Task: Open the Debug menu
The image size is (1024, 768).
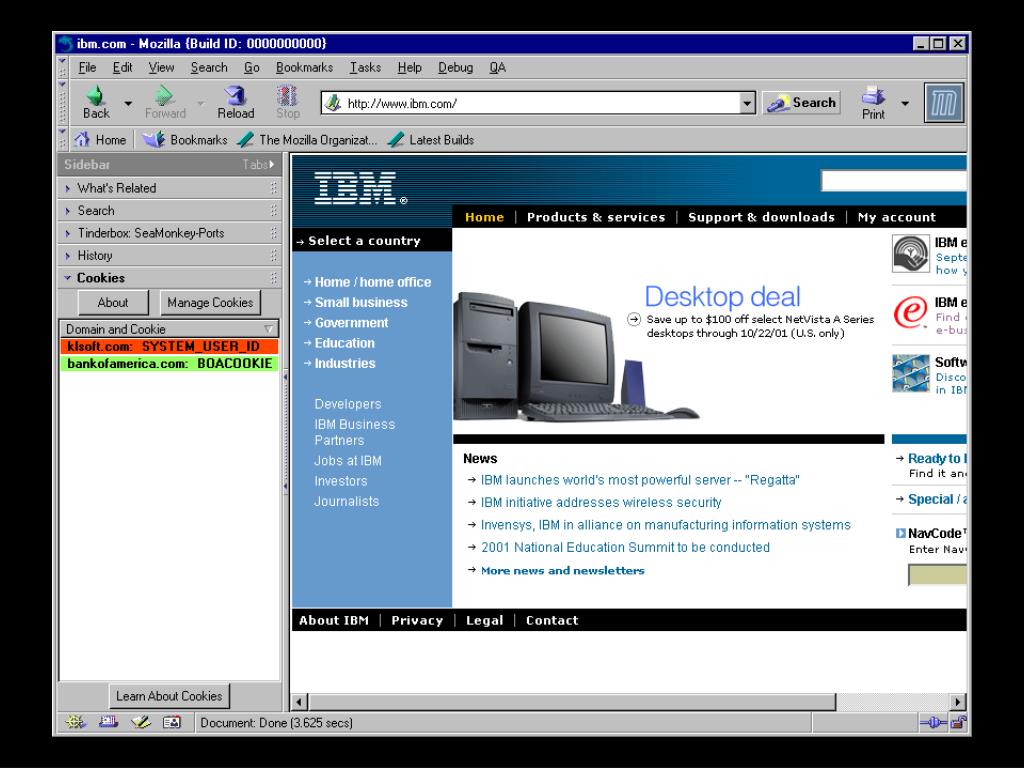Action: pos(455,67)
